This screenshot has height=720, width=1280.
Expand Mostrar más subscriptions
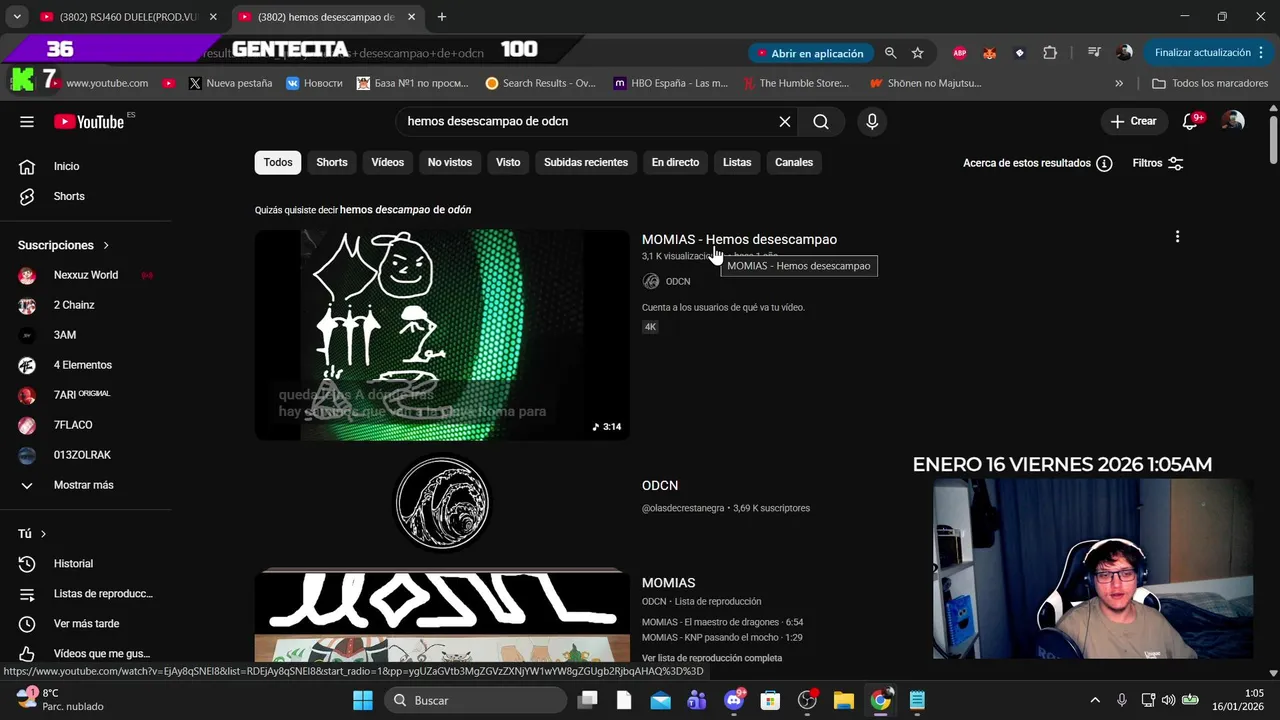tap(85, 485)
